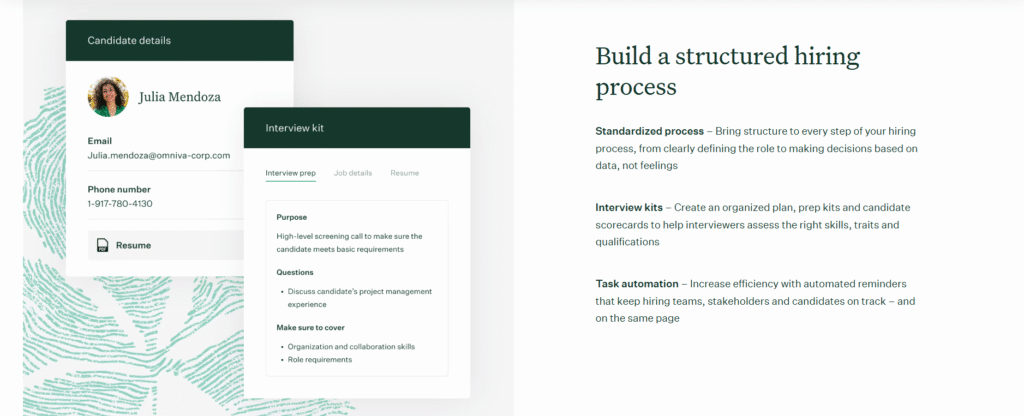The image size is (1024, 416).
Task: Click the Task automation bold text
Action: click(637, 284)
